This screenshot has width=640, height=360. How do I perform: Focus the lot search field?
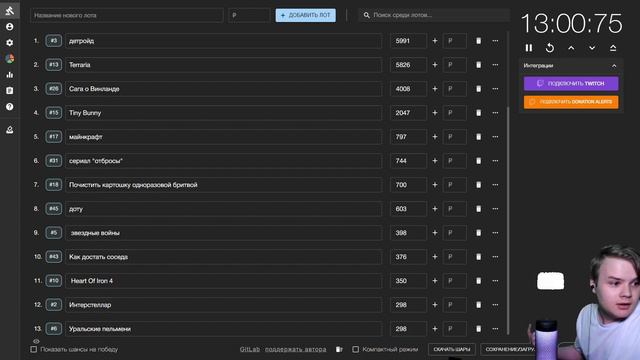point(434,15)
